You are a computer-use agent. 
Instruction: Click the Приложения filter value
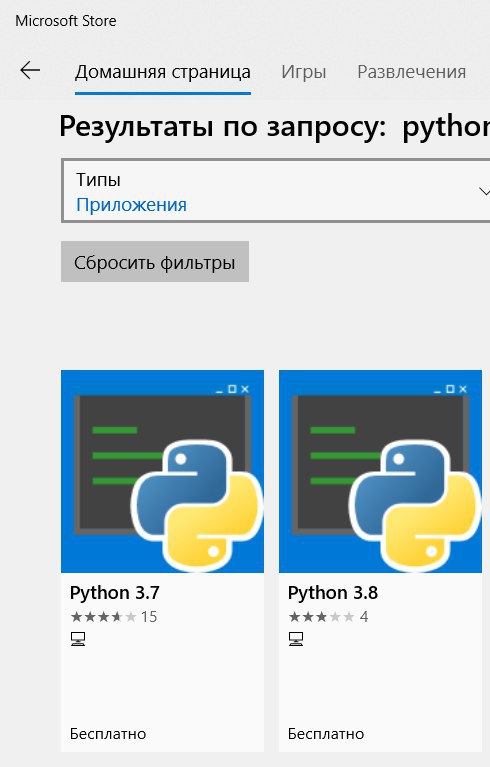131,204
